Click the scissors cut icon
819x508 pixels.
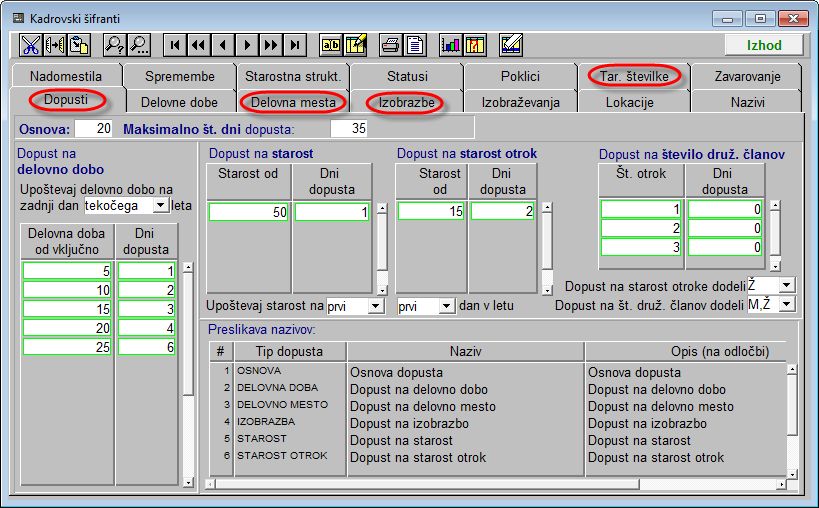(30, 45)
